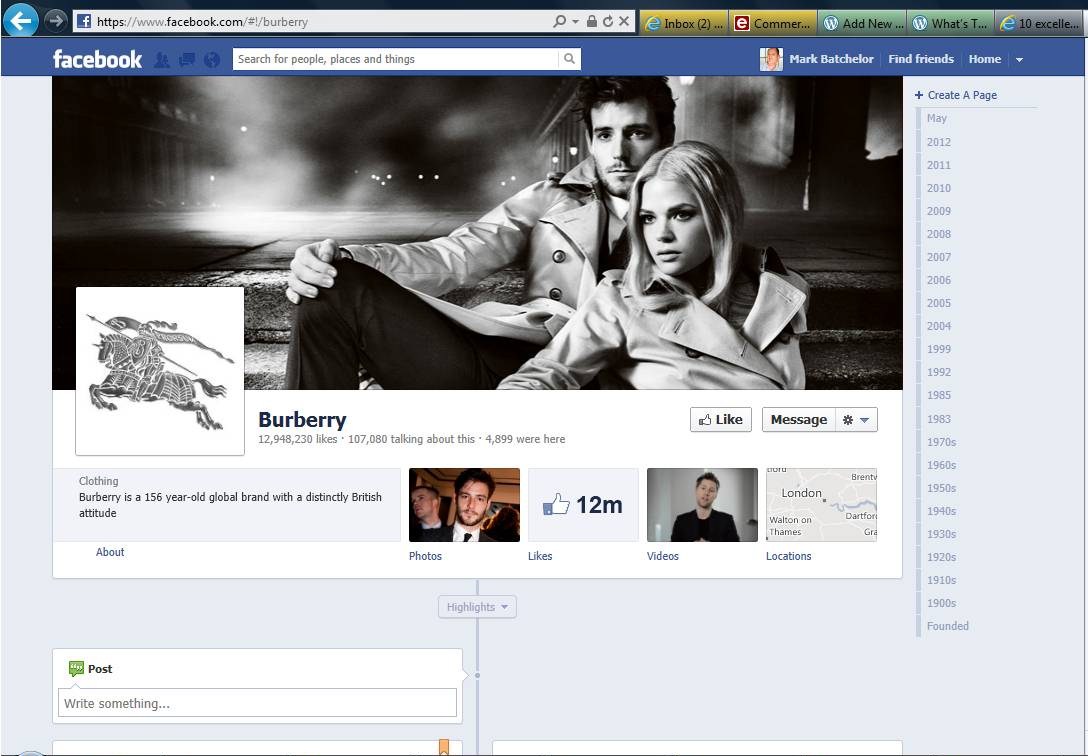1088x756 pixels.
Task: Click the browser back arrow button
Action: pos(20,20)
